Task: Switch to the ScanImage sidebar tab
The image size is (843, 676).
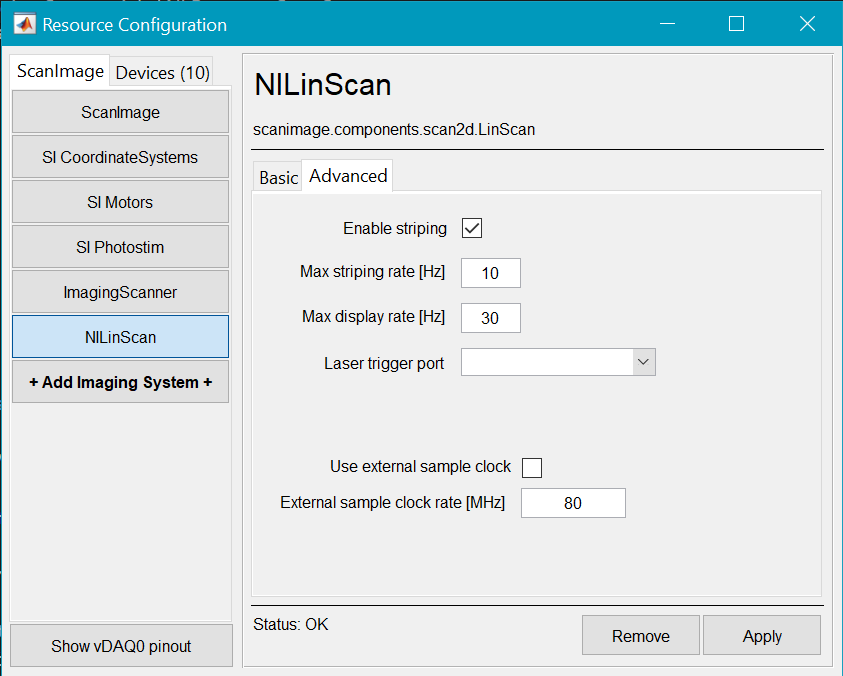Action: point(60,71)
